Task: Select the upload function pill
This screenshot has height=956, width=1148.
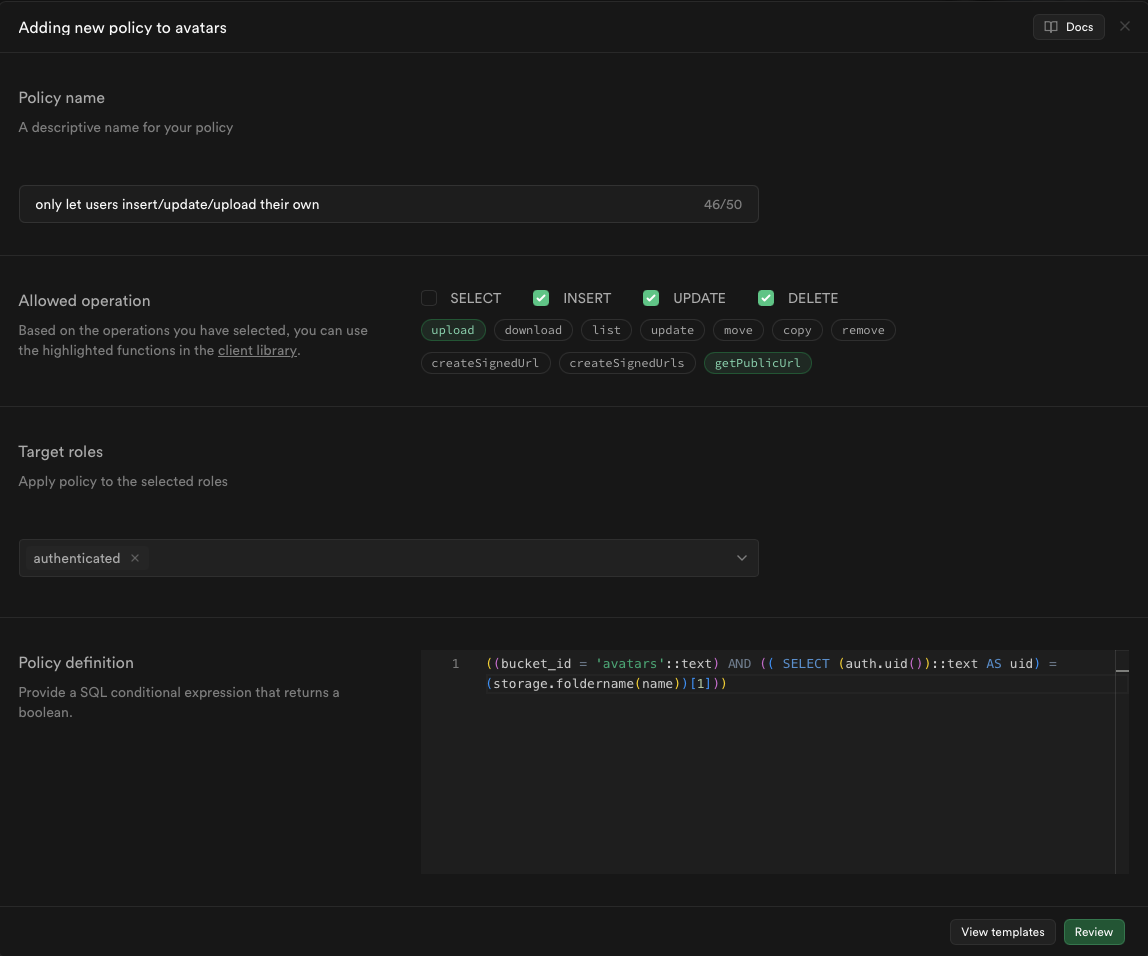Action: point(453,329)
